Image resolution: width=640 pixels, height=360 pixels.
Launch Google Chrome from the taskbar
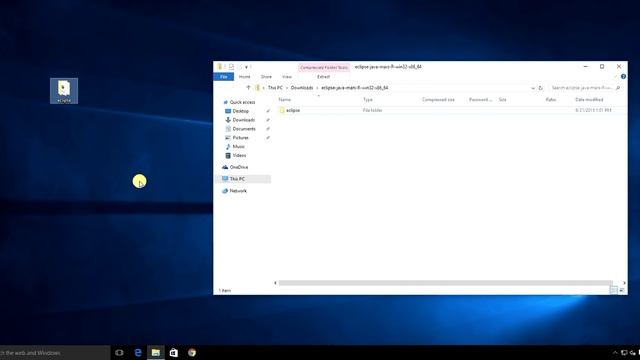coord(192,353)
